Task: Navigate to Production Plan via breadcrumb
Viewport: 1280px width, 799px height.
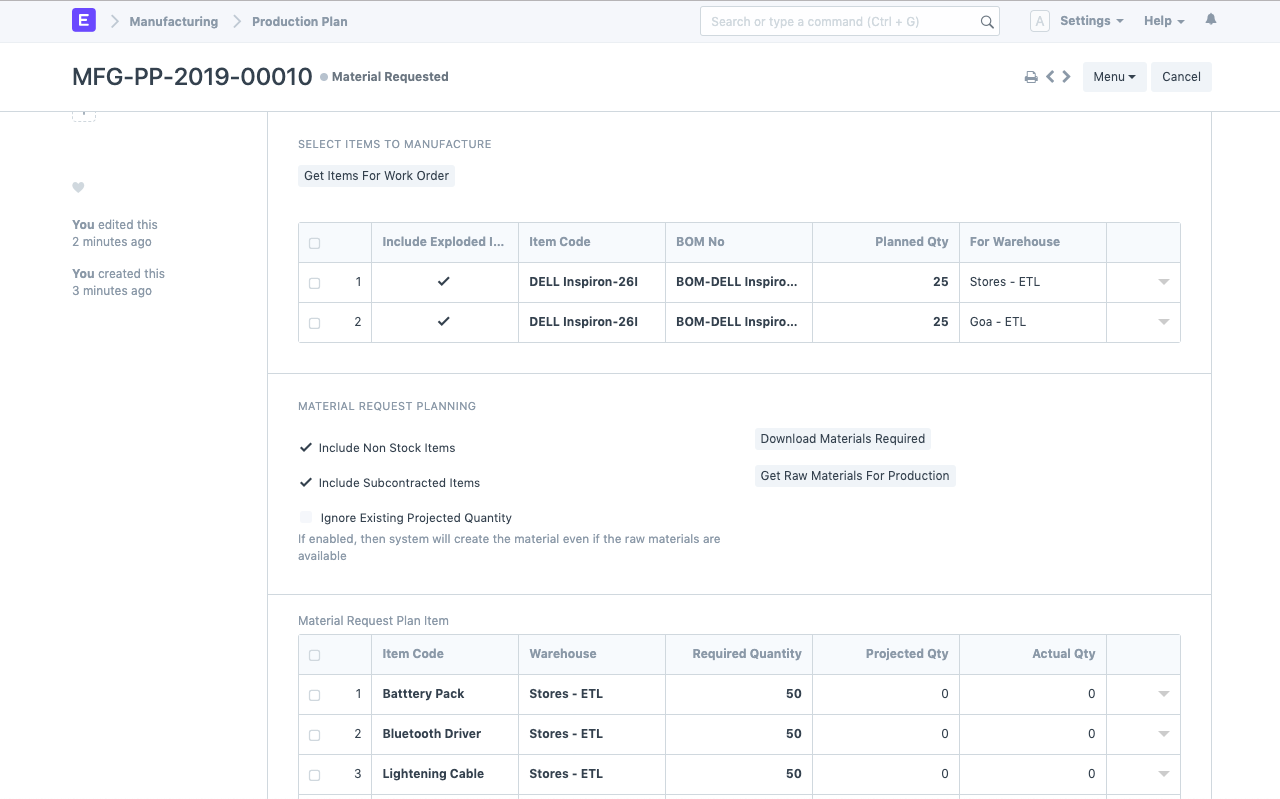Action: (x=299, y=21)
